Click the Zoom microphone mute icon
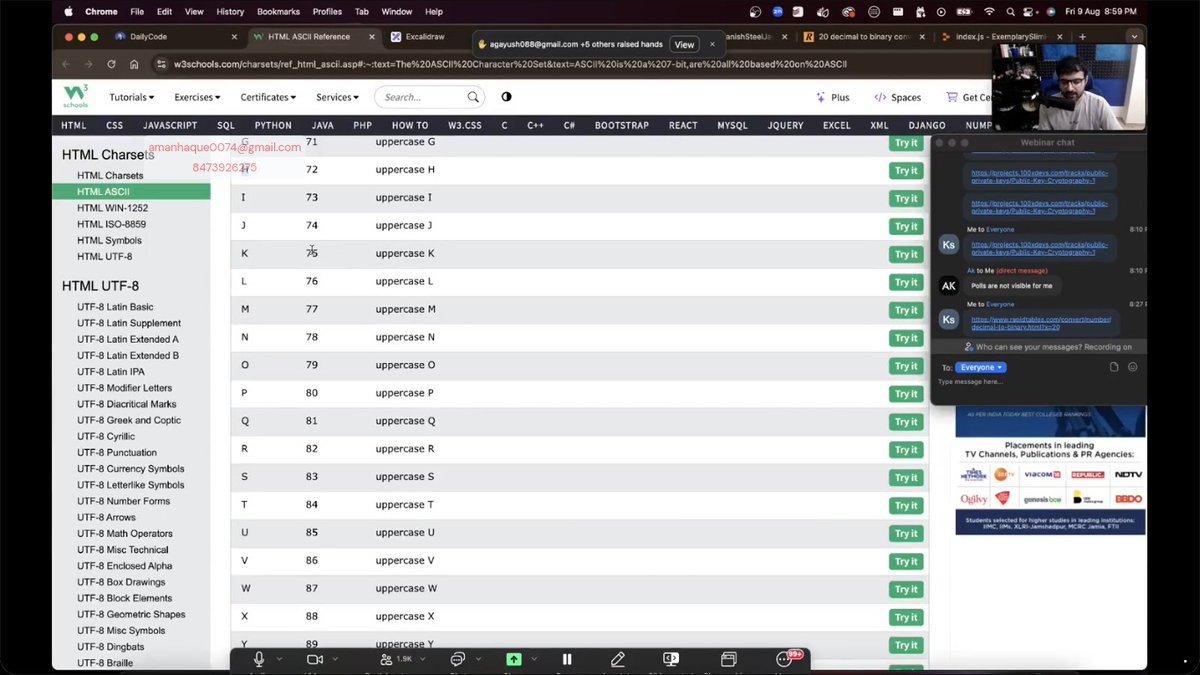 tap(259, 659)
